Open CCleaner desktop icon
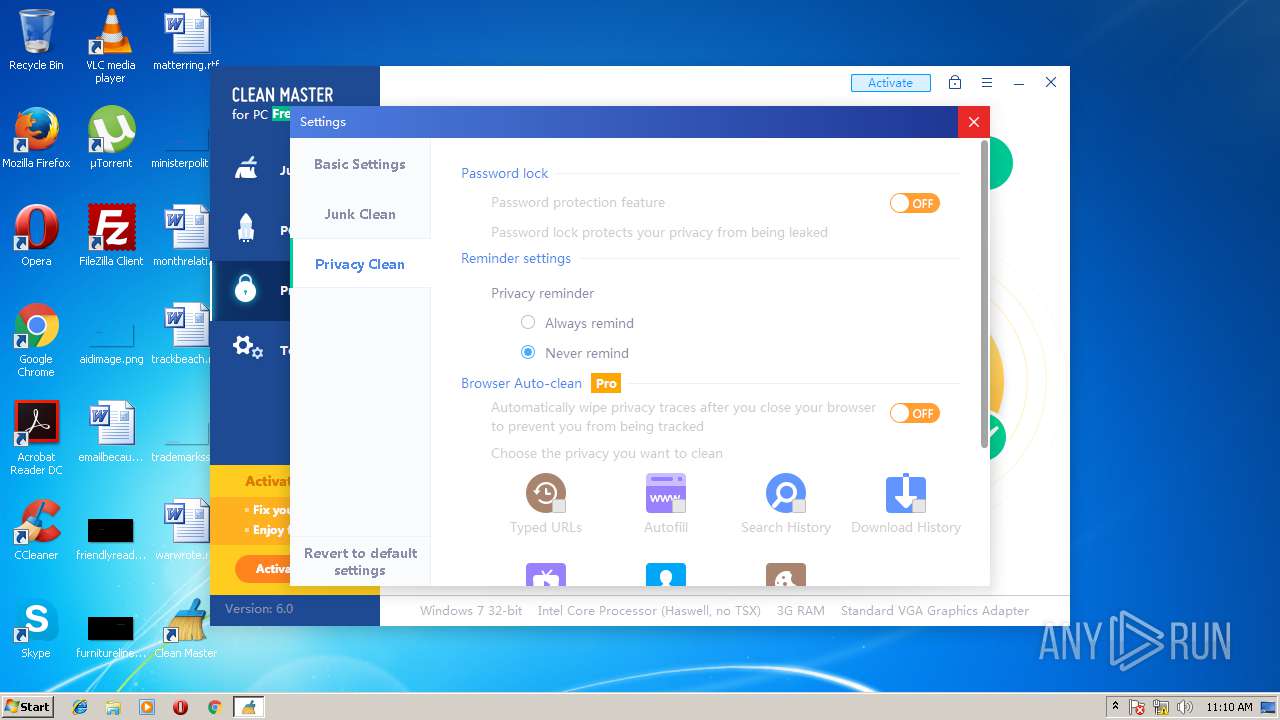The height and width of the screenshot is (720, 1280). coord(36,529)
